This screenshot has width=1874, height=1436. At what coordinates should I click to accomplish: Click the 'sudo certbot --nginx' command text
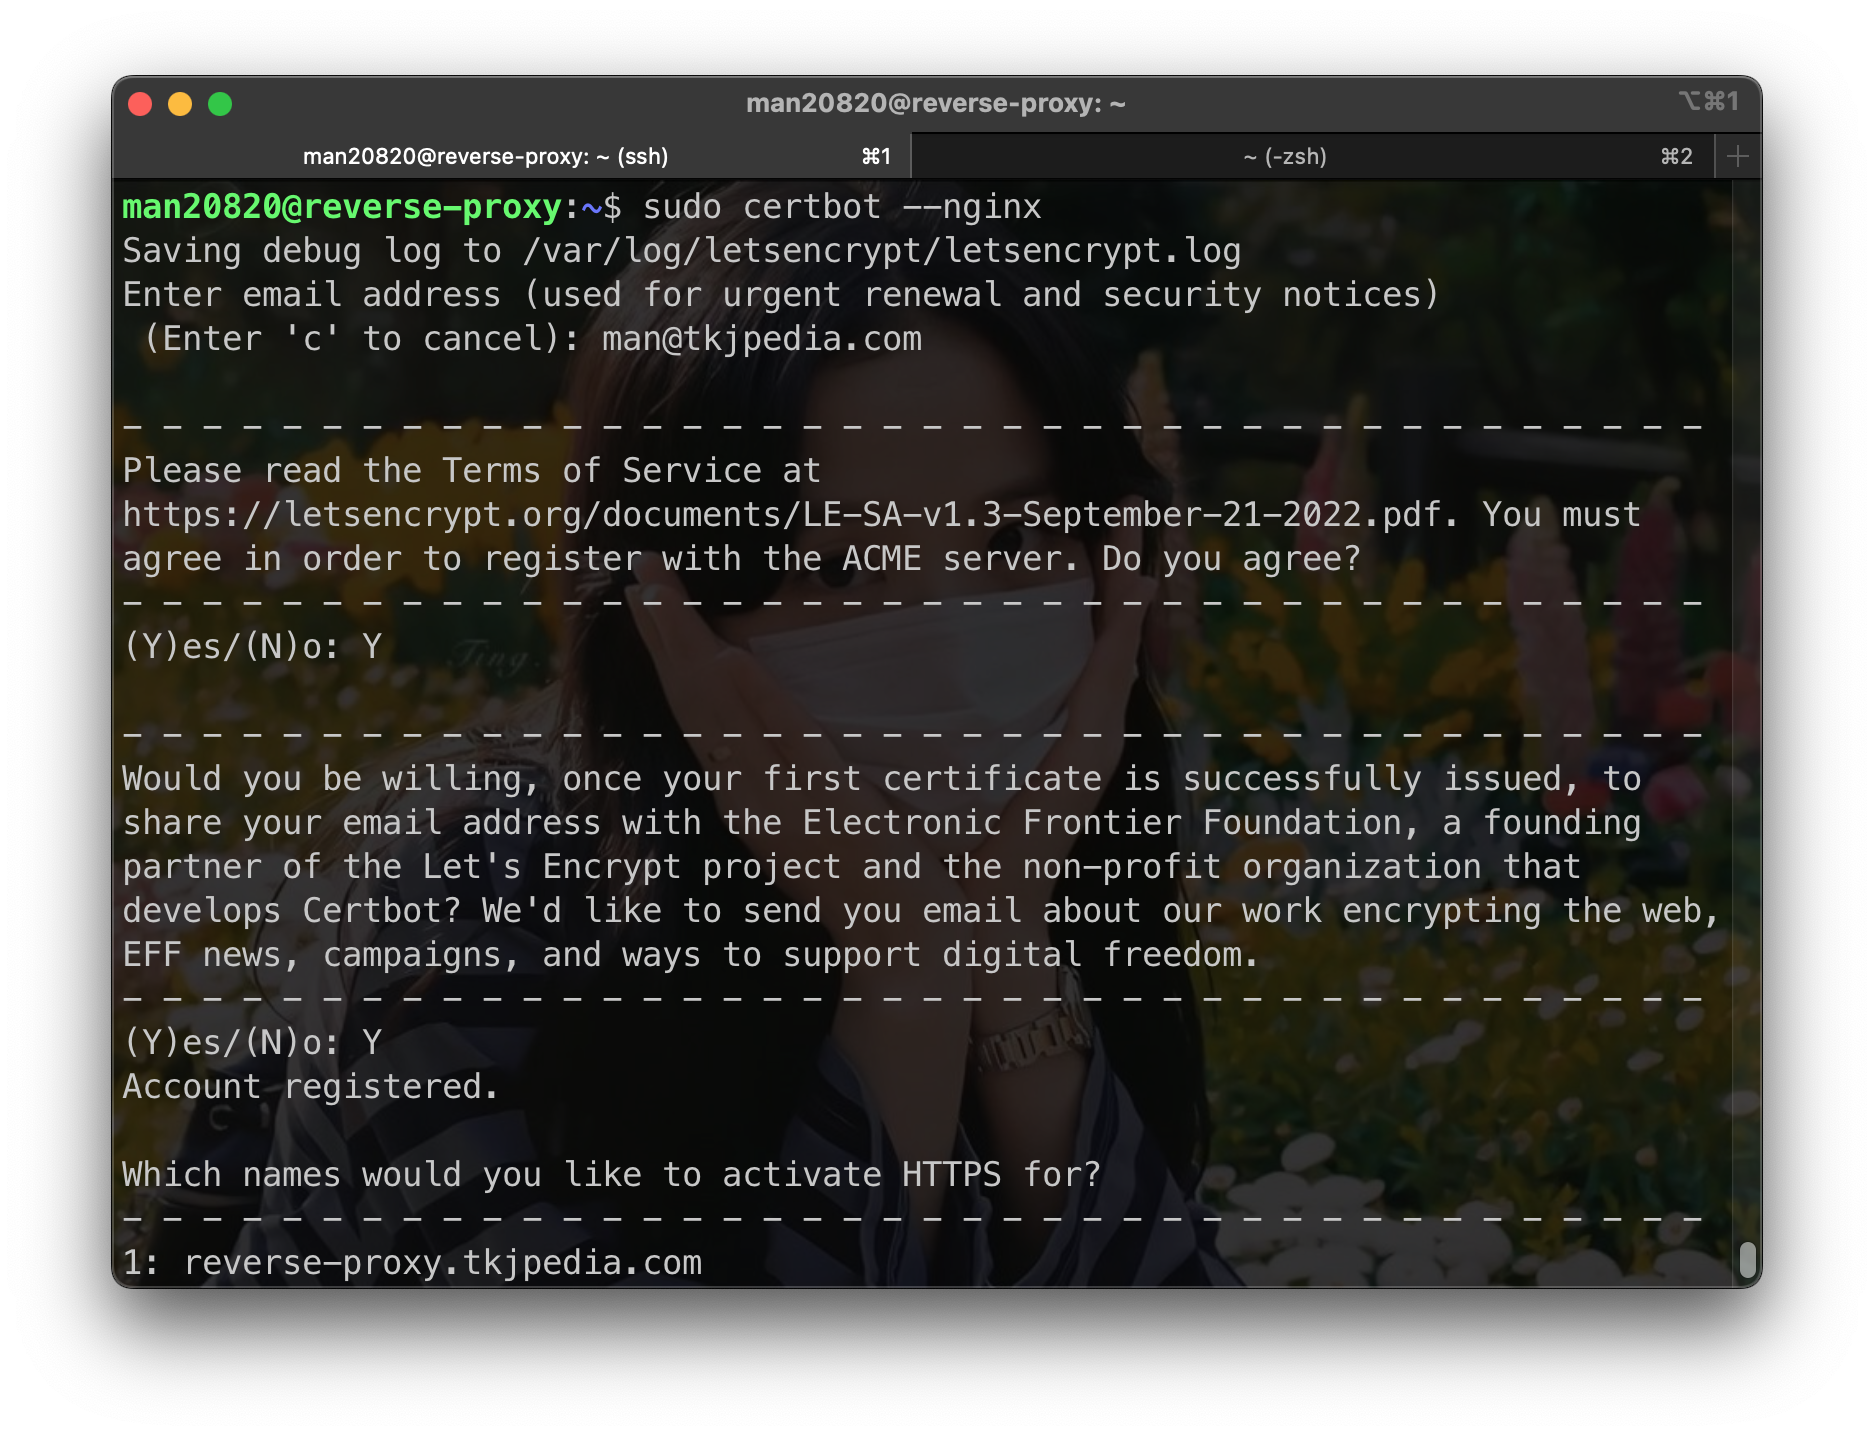[x=842, y=207]
